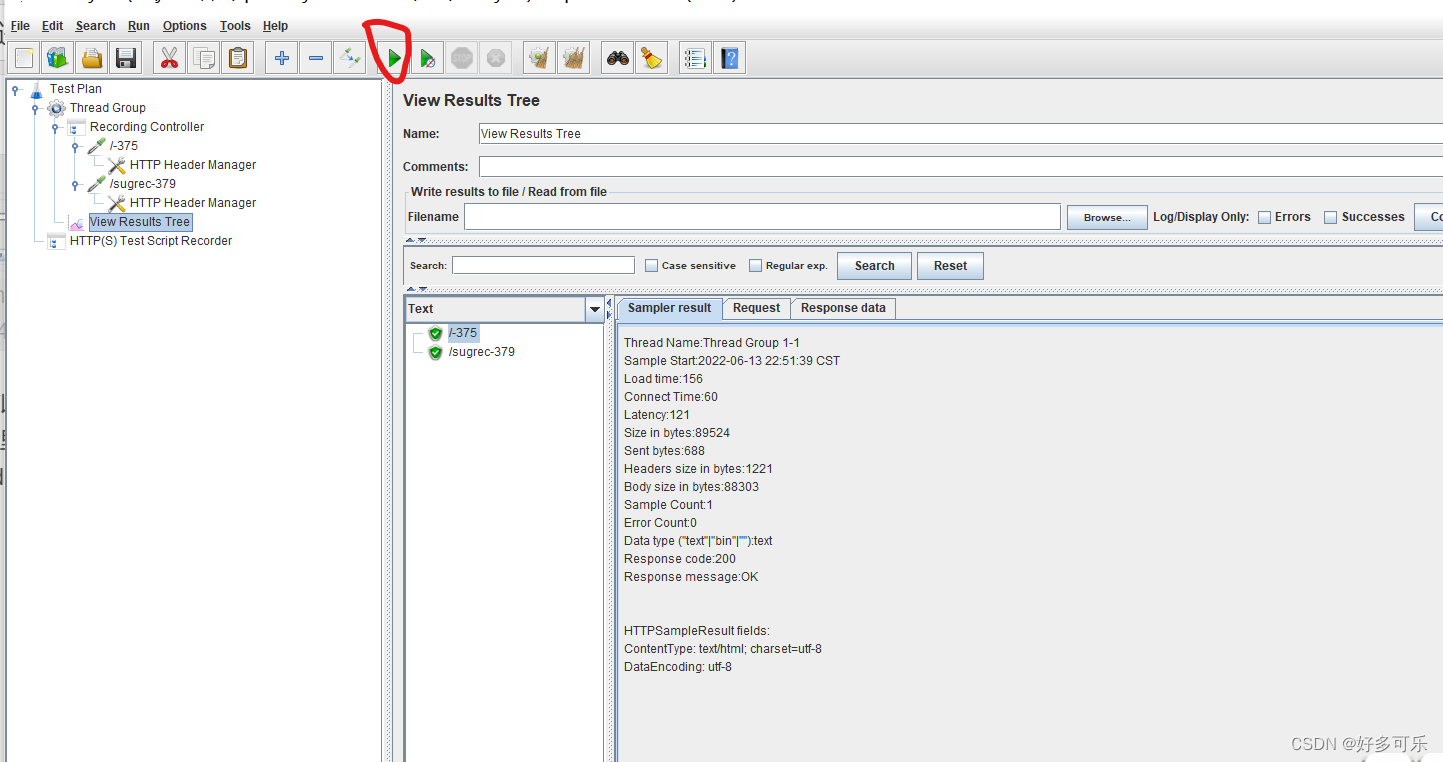Viewport: 1443px width, 762px height.
Task: Click the Help question mark icon
Action: (729, 58)
